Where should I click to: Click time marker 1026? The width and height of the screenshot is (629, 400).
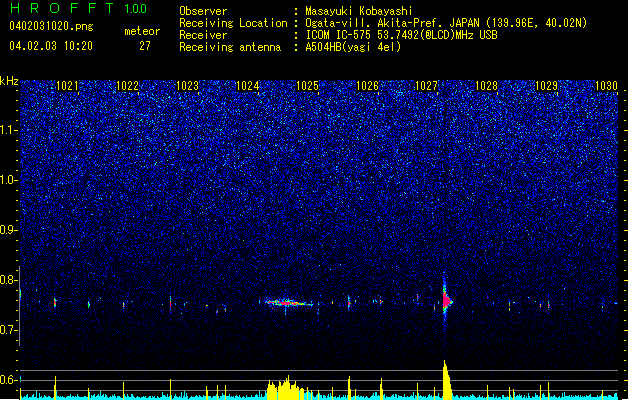click(x=367, y=86)
